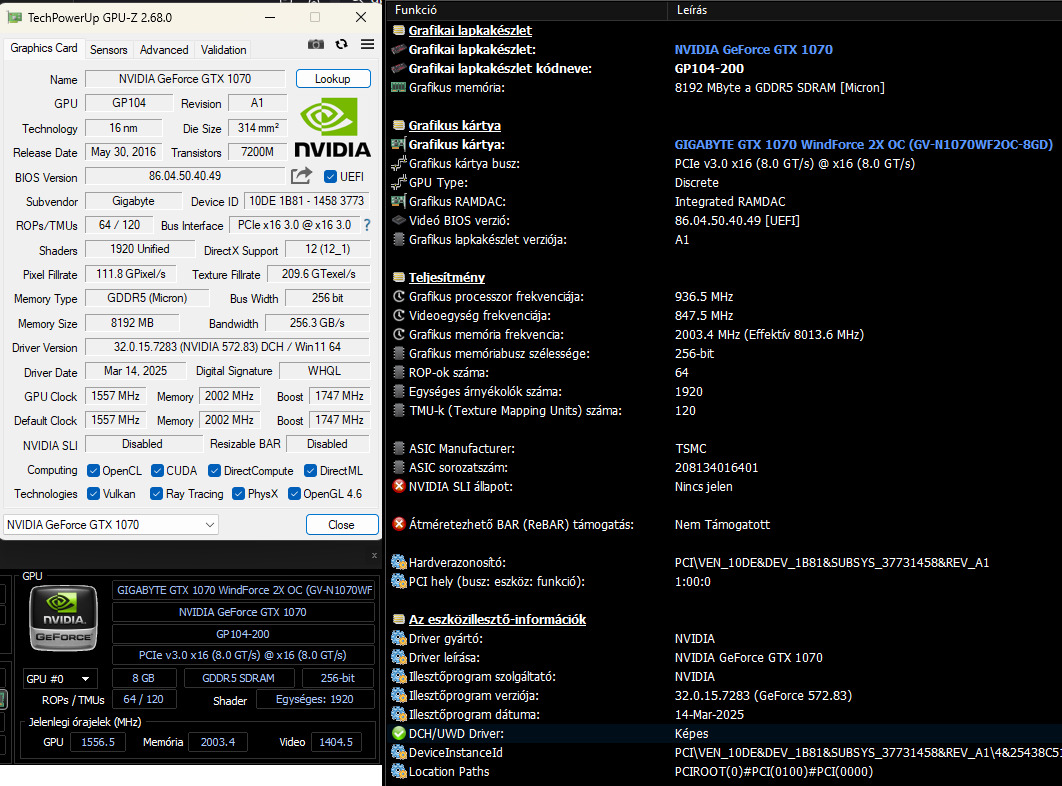Collapse the Grafikai lapkakészlet section header
This screenshot has width=1062, height=786.
click(469, 30)
